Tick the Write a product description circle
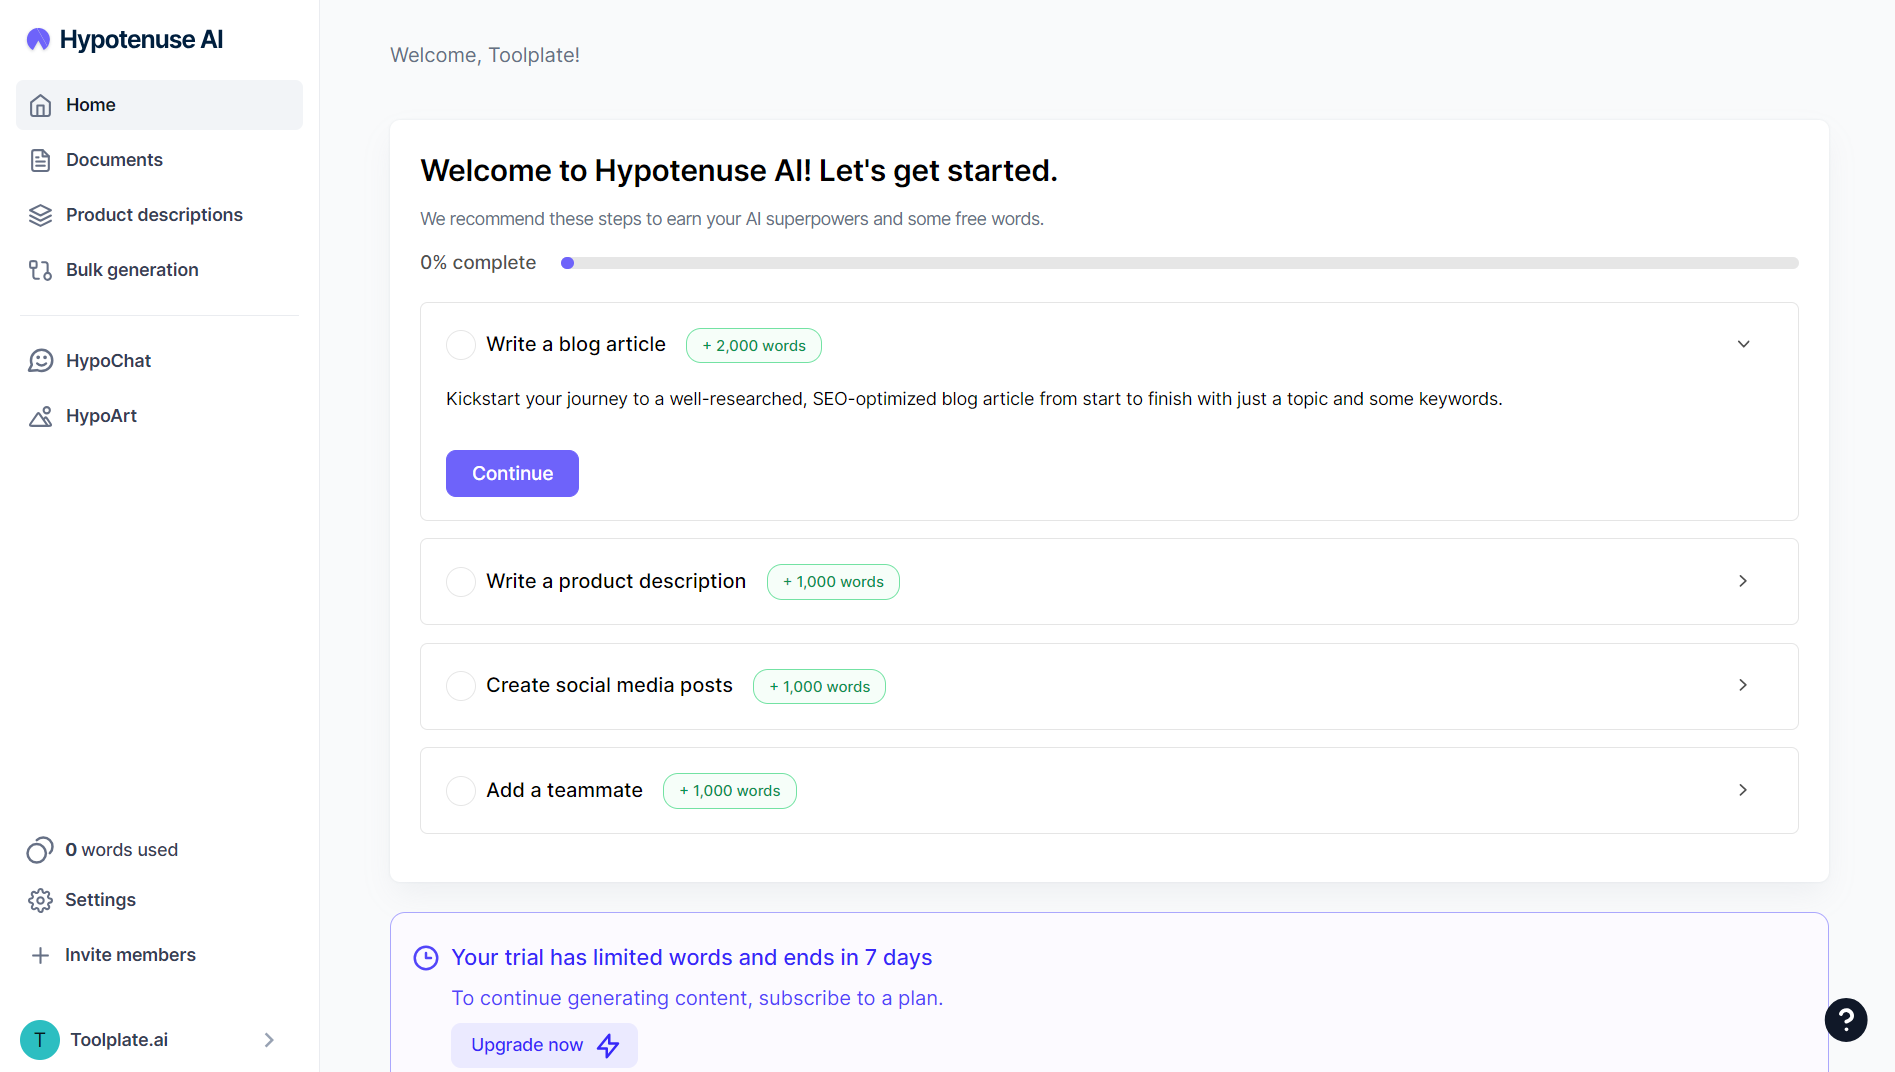 coord(461,582)
